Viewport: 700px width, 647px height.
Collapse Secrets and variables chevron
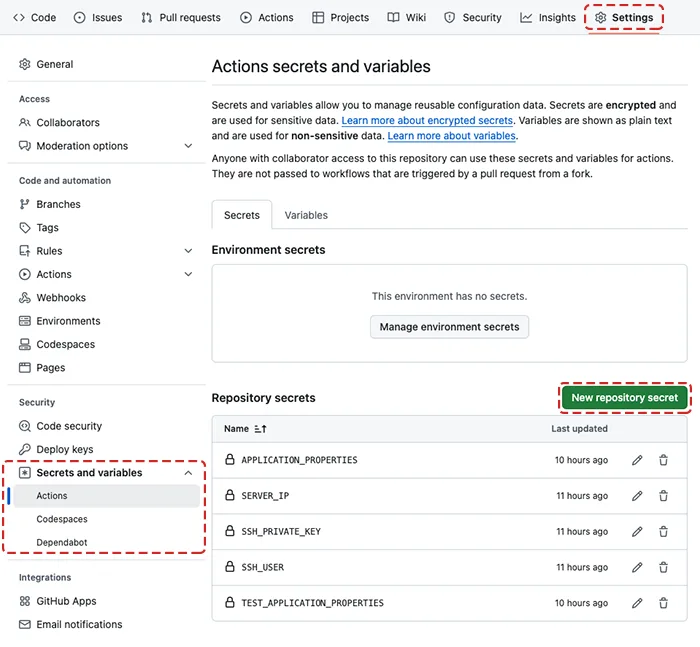tap(188, 473)
